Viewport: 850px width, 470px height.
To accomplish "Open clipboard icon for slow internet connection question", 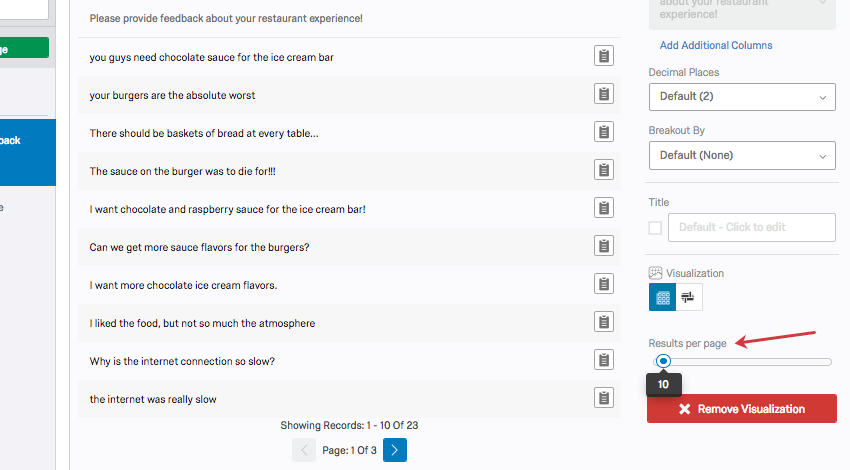I will [x=604, y=360].
